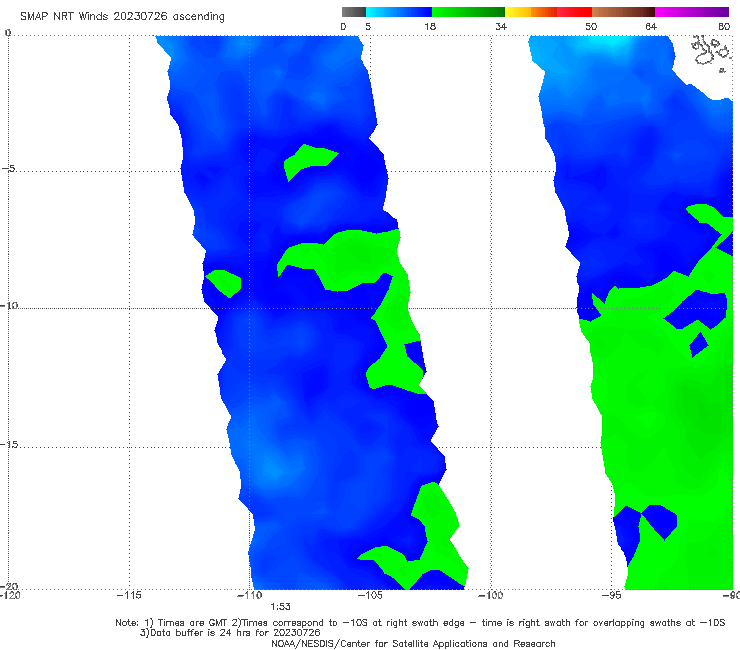This screenshot has height=650, width=740.
Task: Click the color bar value label "18"
Action: (430, 26)
